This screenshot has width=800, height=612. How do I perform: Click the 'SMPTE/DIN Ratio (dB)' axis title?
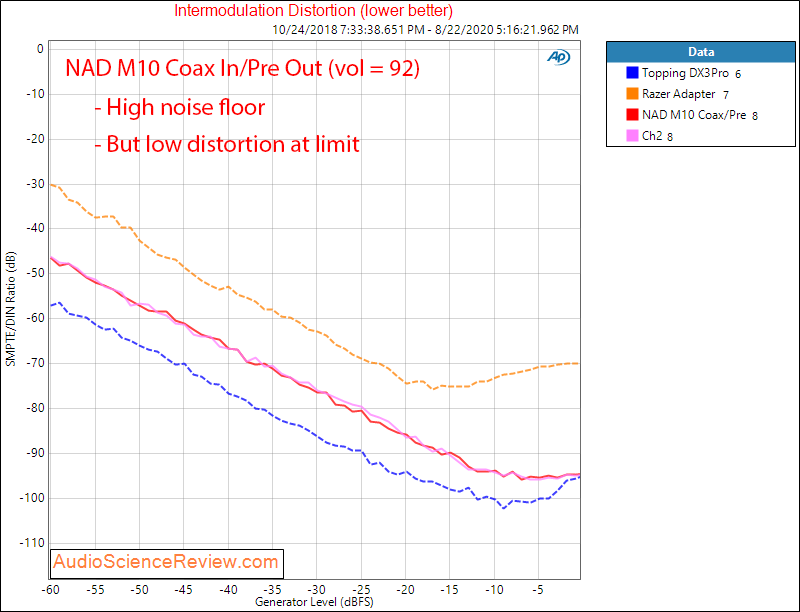pos(11,309)
